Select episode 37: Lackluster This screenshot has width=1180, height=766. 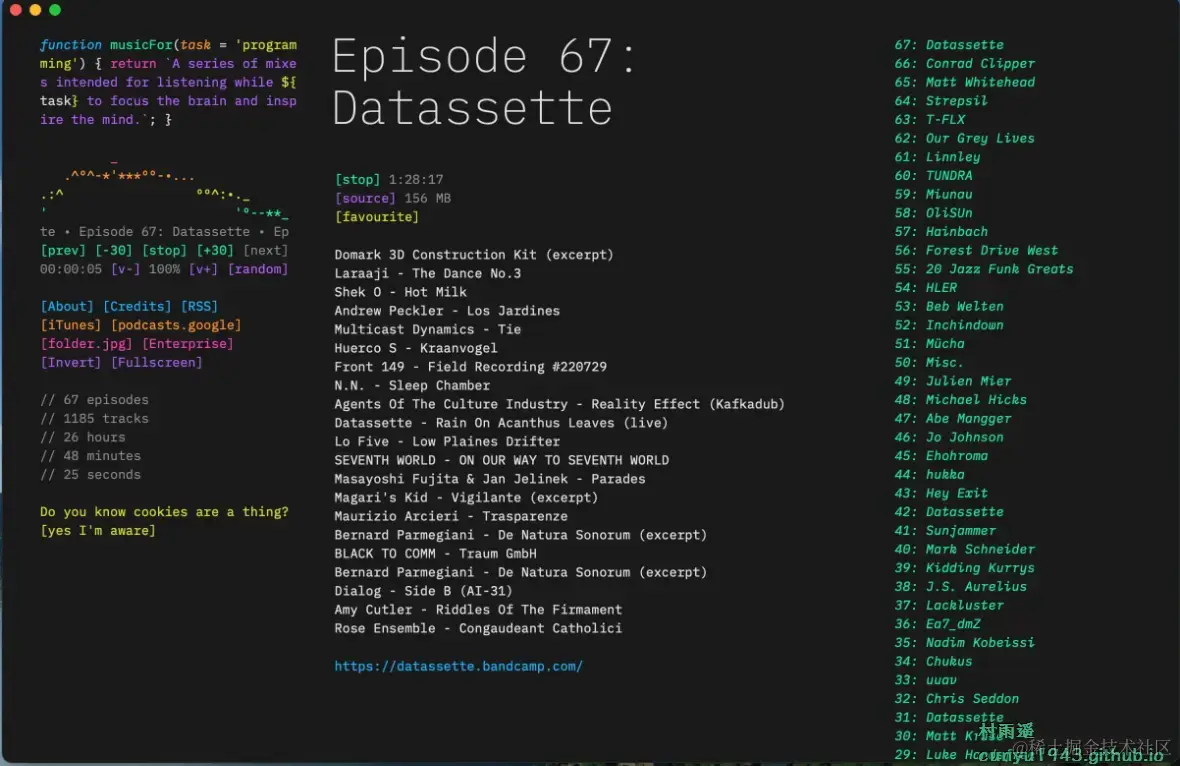tap(948, 605)
